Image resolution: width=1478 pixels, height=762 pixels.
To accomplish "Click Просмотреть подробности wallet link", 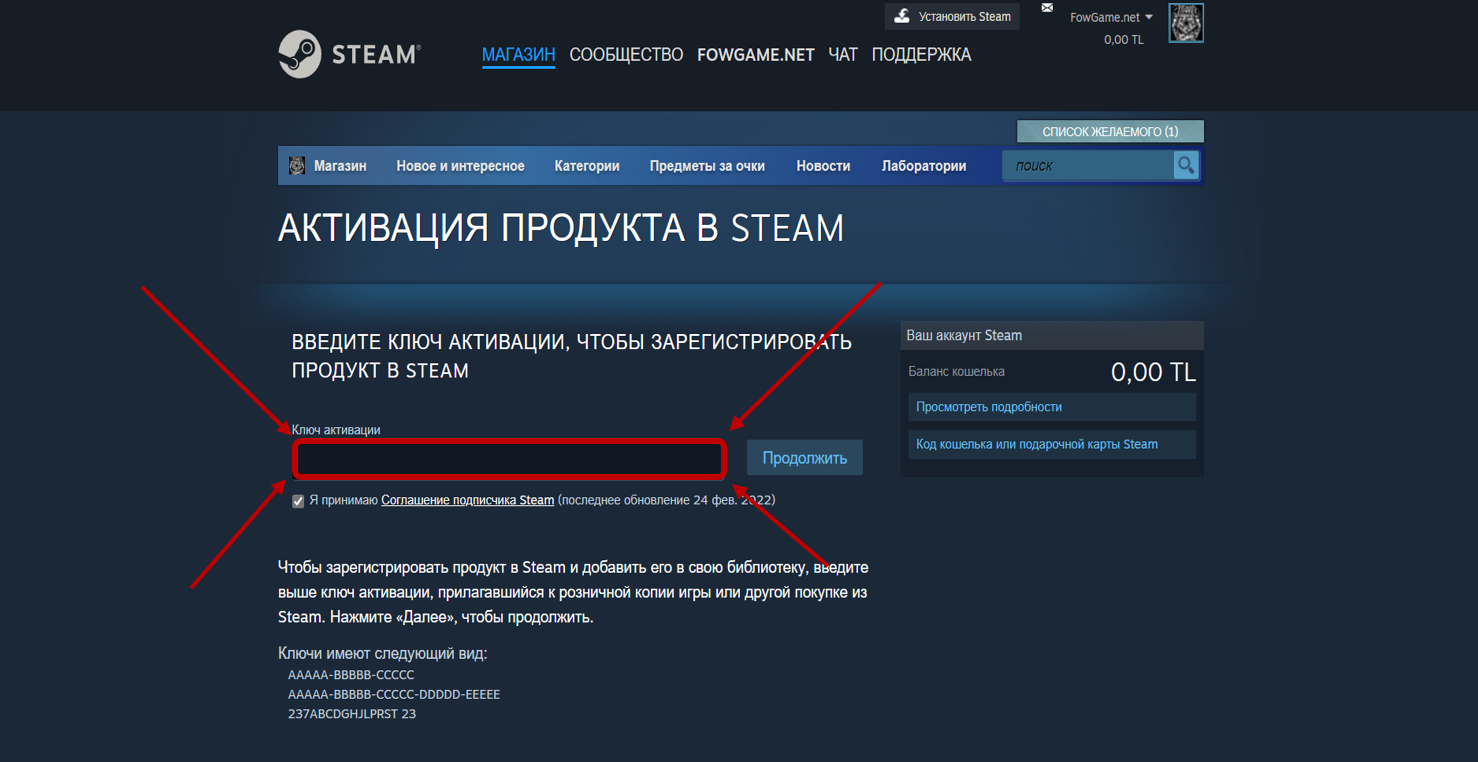I will [988, 407].
